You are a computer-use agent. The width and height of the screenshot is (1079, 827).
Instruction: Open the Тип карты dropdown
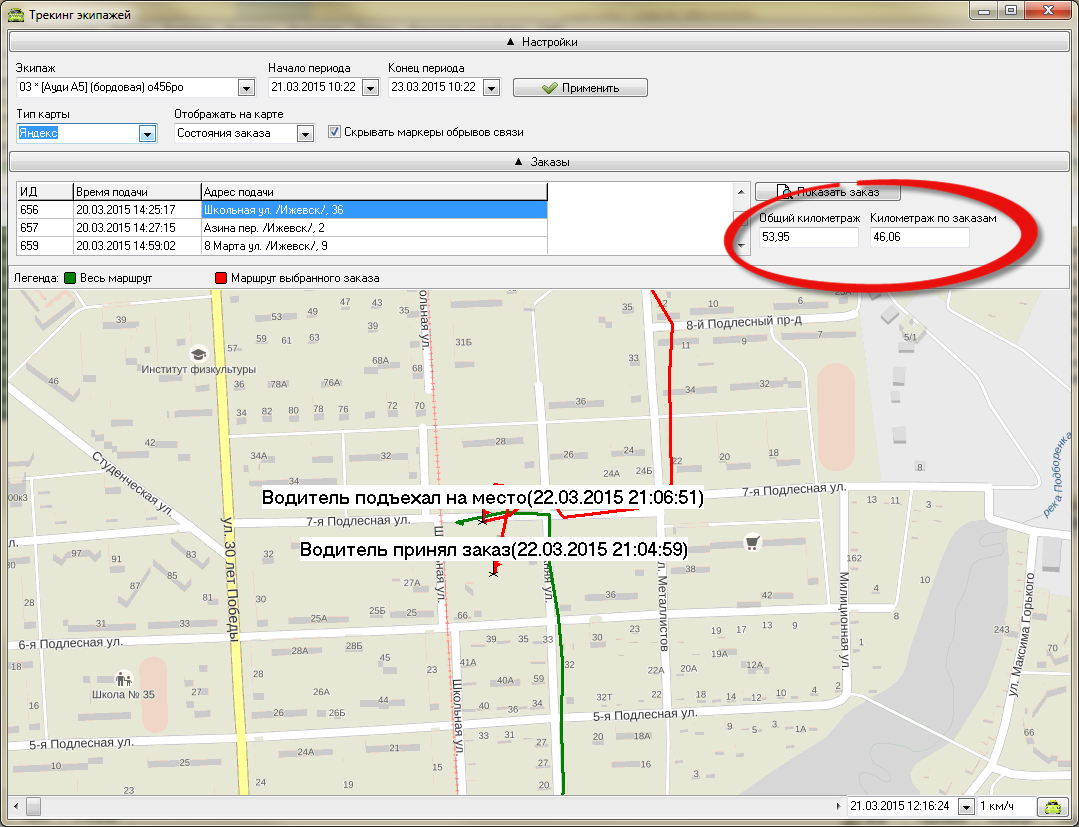[x=147, y=133]
